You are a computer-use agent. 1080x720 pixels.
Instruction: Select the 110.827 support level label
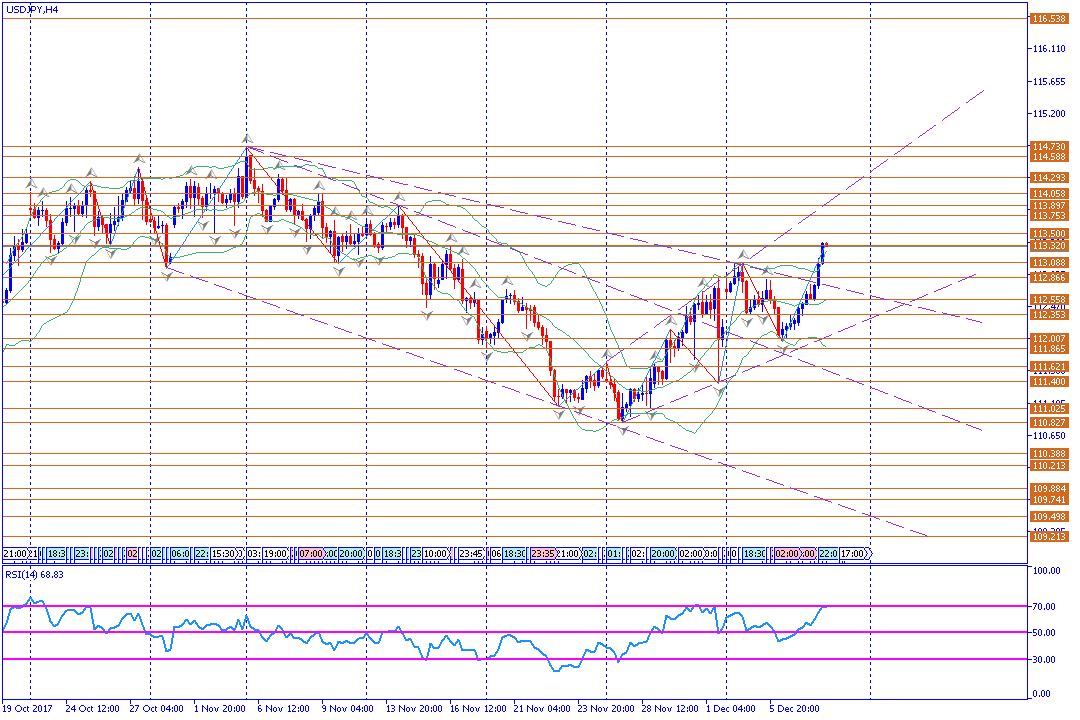click(x=1048, y=423)
